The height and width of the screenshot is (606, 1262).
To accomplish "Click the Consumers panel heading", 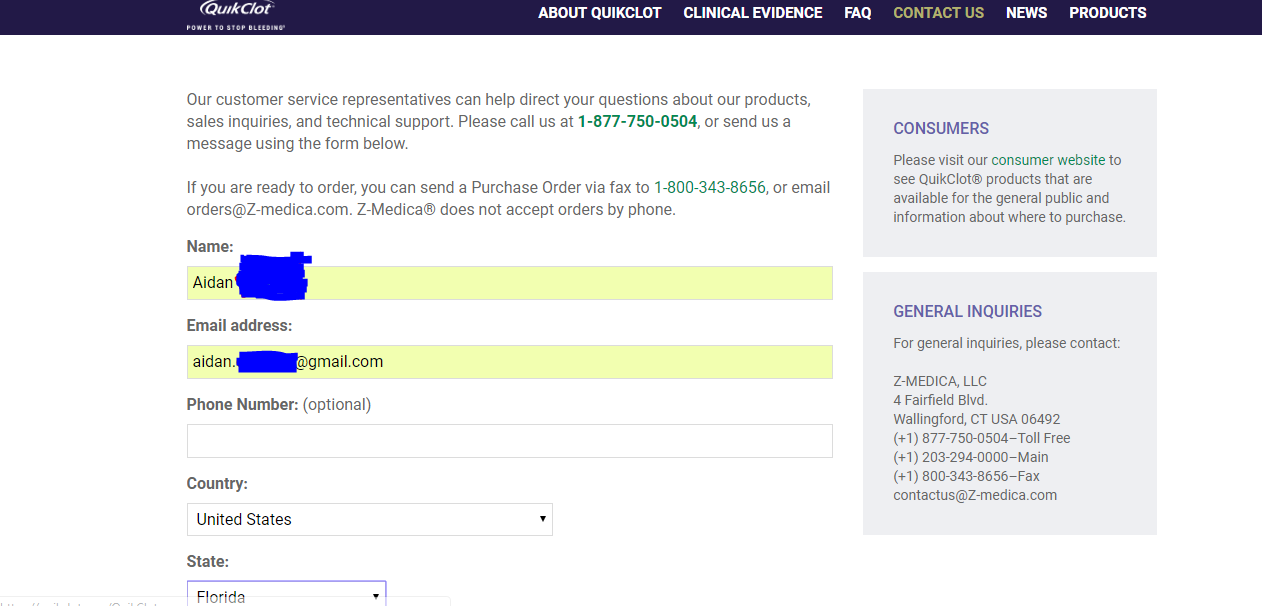I will coord(941,129).
